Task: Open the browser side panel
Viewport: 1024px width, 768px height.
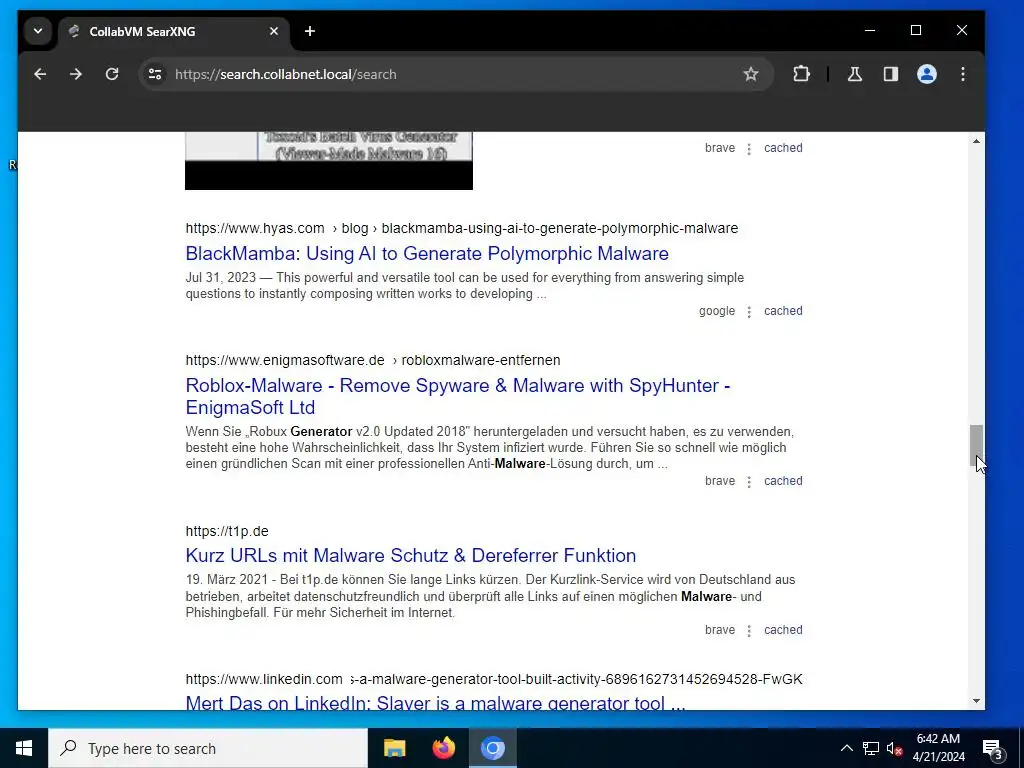Action: click(x=891, y=74)
